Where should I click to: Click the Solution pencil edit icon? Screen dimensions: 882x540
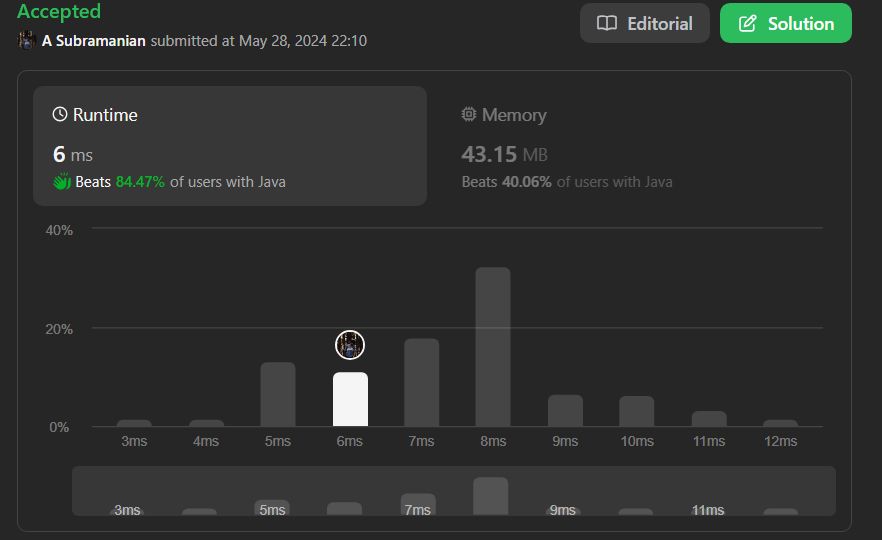point(747,24)
